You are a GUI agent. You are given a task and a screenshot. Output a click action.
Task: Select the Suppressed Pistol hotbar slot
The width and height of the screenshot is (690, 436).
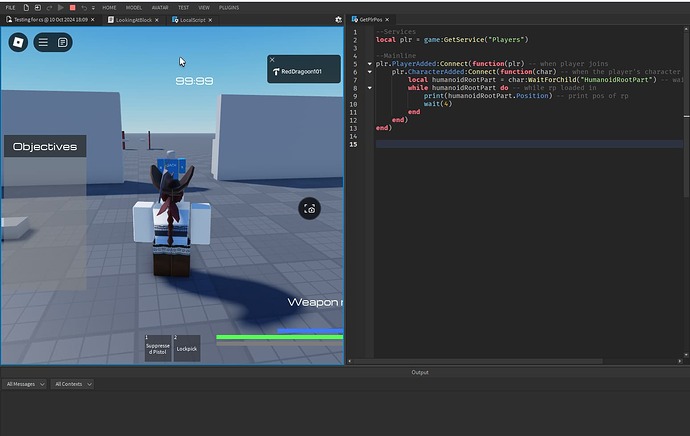point(158,348)
